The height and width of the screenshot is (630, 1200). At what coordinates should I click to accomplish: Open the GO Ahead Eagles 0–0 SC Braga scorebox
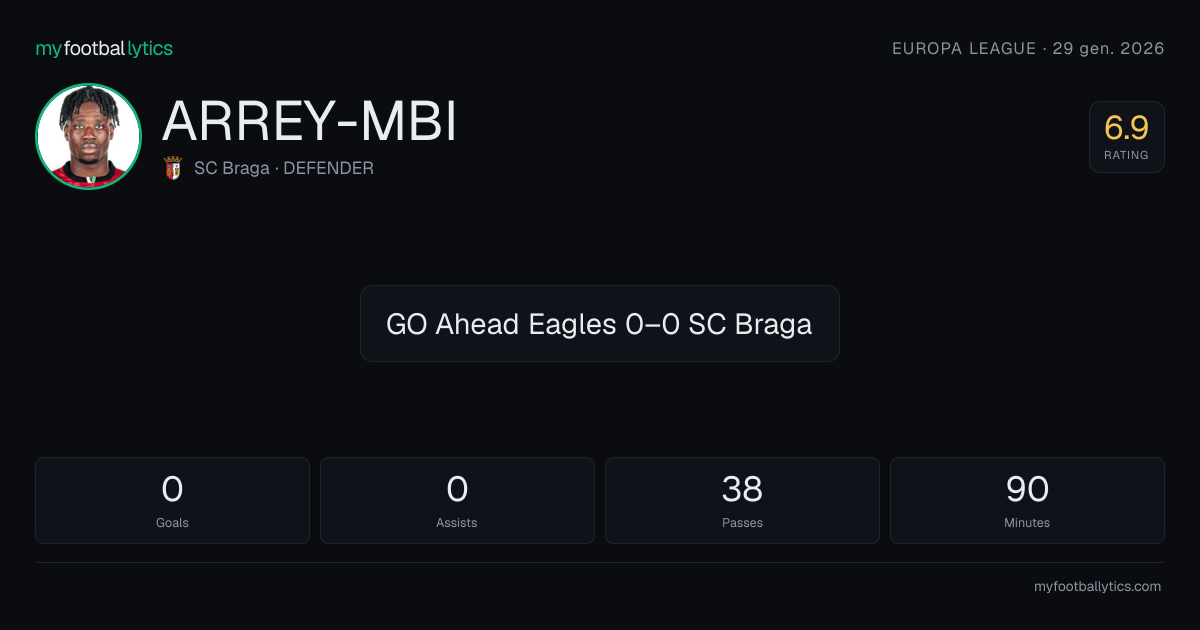pos(599,324)
